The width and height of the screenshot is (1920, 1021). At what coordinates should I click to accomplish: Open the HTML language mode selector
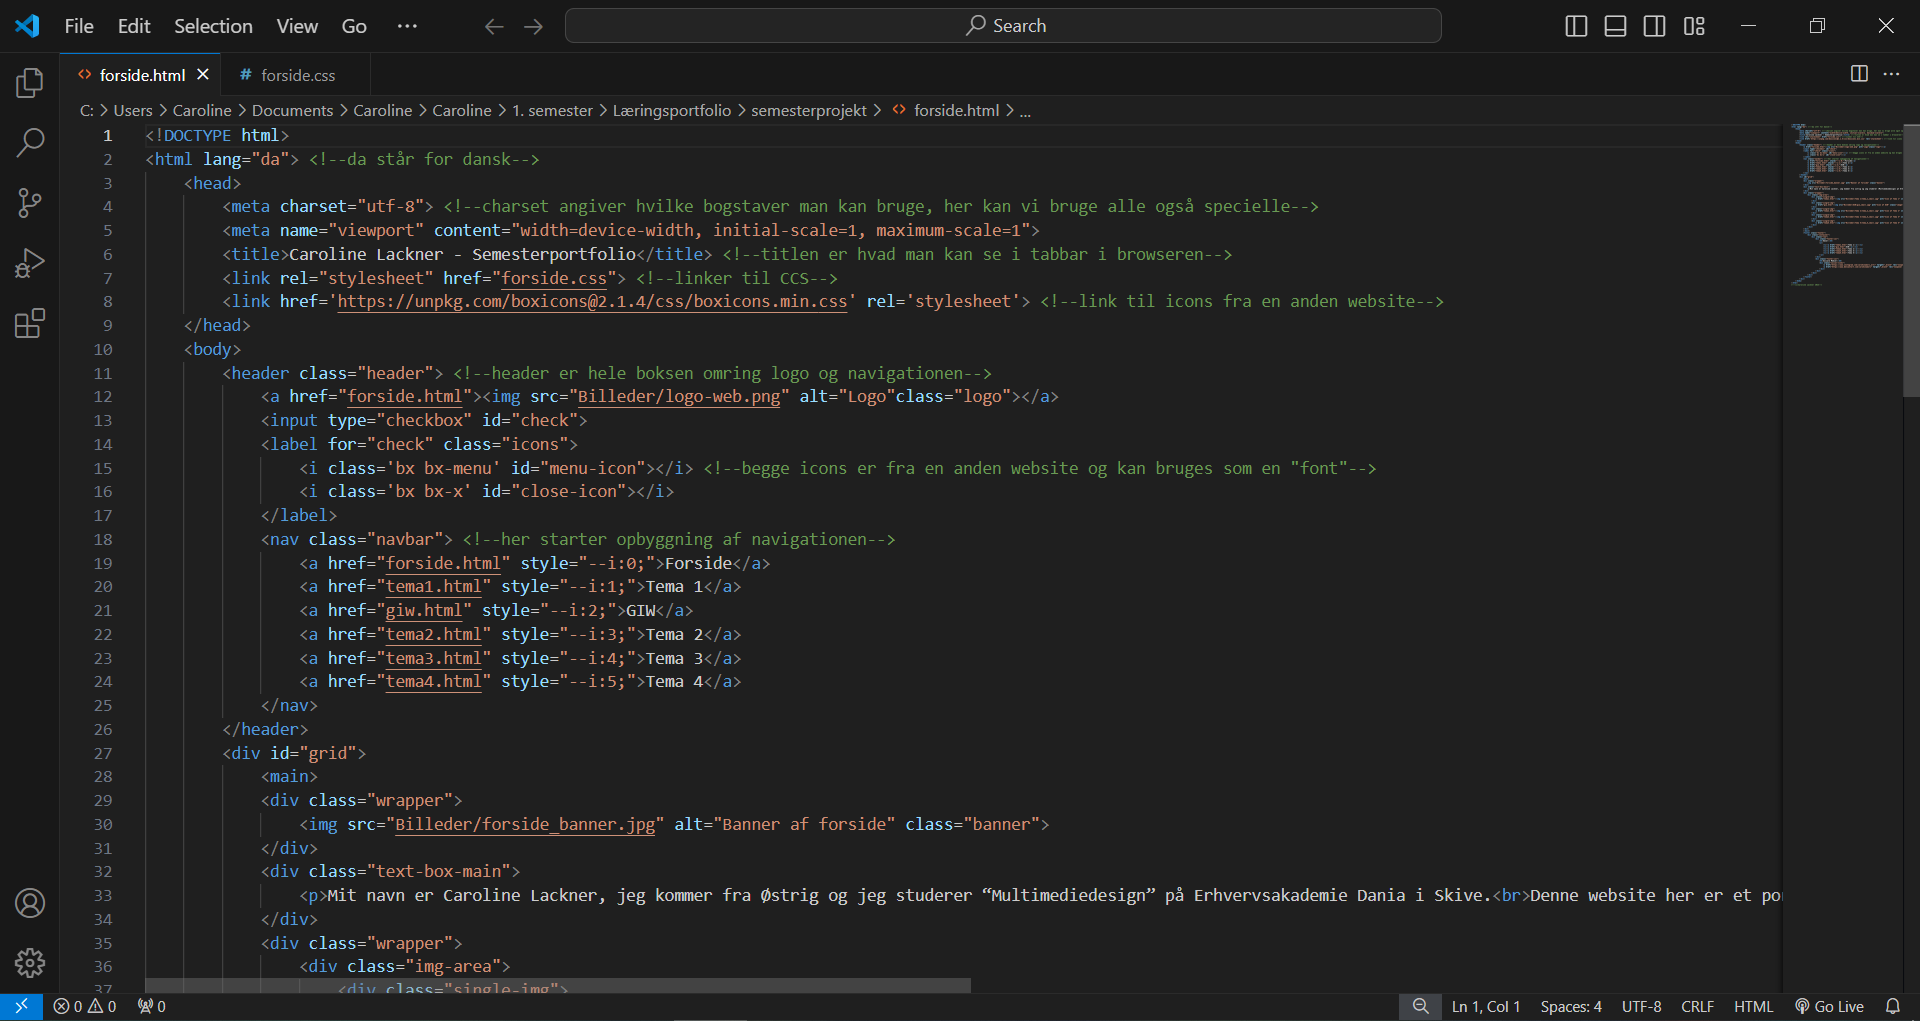click(1752, 1006)
